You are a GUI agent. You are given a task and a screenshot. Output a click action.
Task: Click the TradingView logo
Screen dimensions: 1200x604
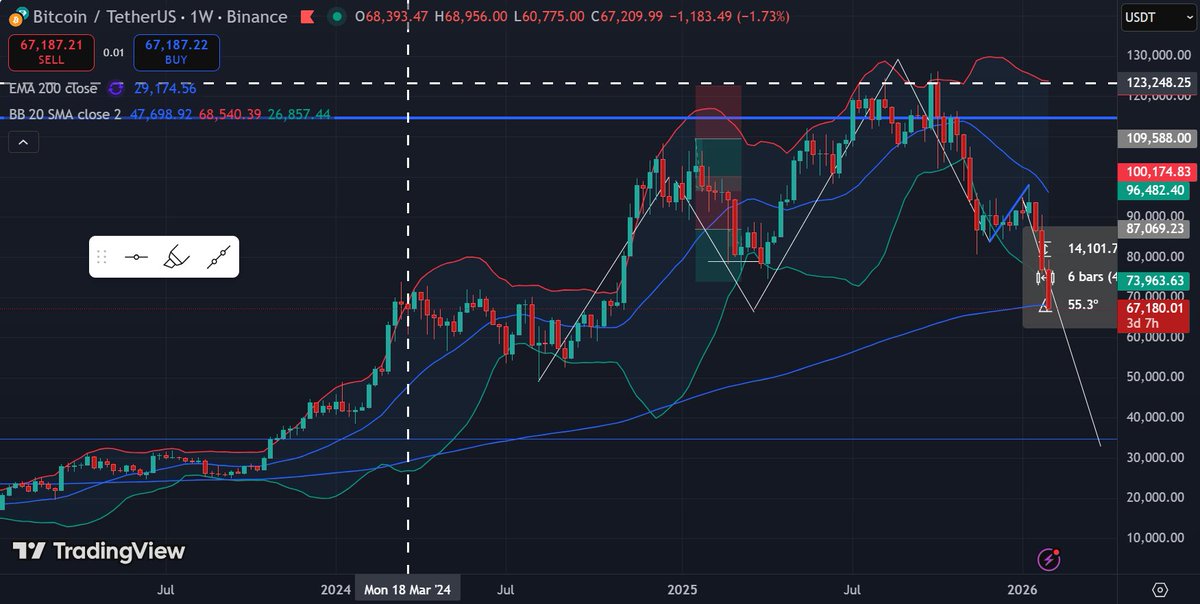tap(99, 551)
